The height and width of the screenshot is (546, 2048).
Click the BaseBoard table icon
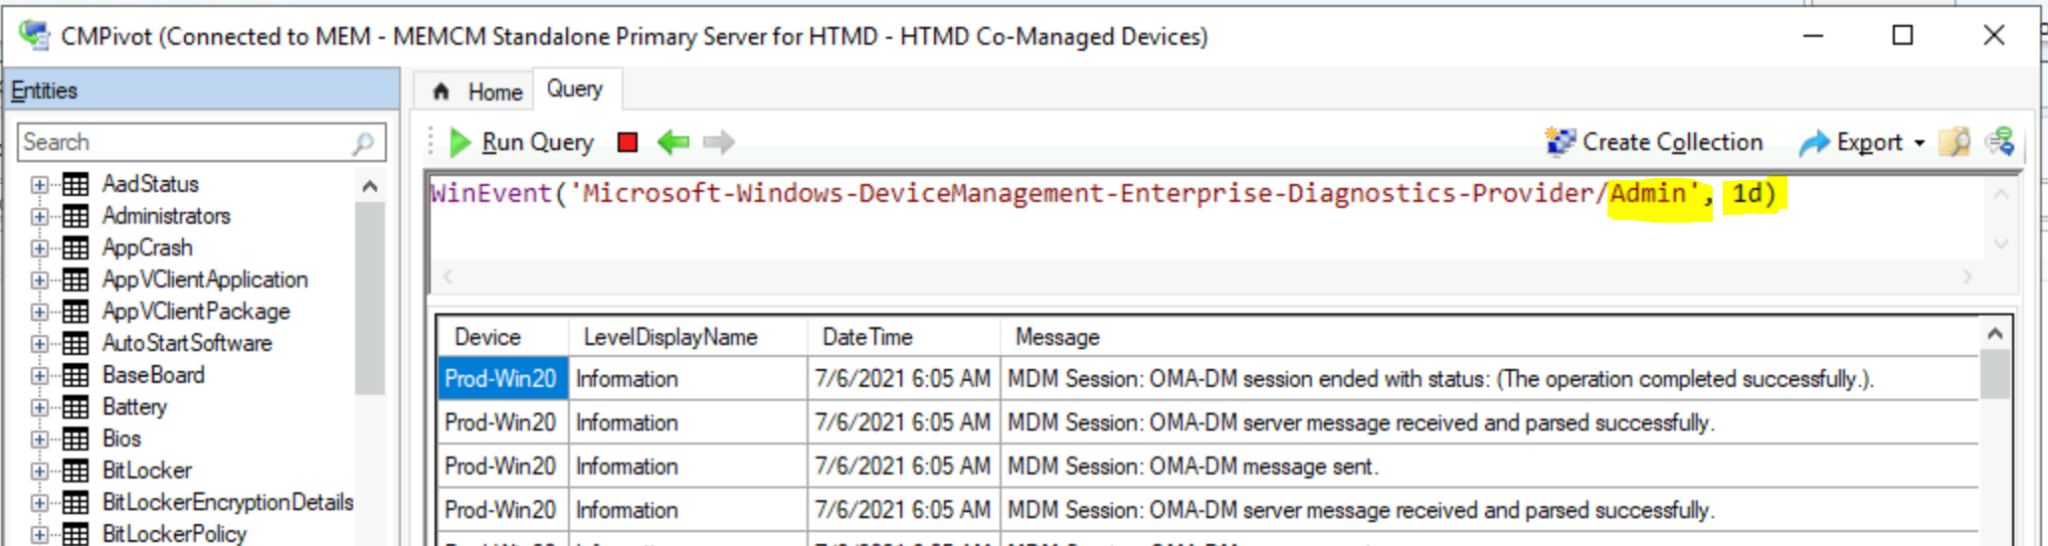pos(75,376)
